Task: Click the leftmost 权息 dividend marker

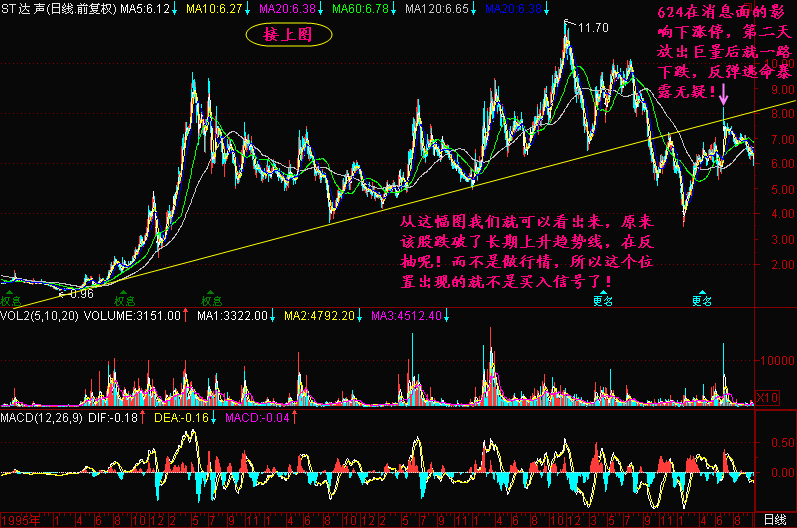Action: [11, 299]
